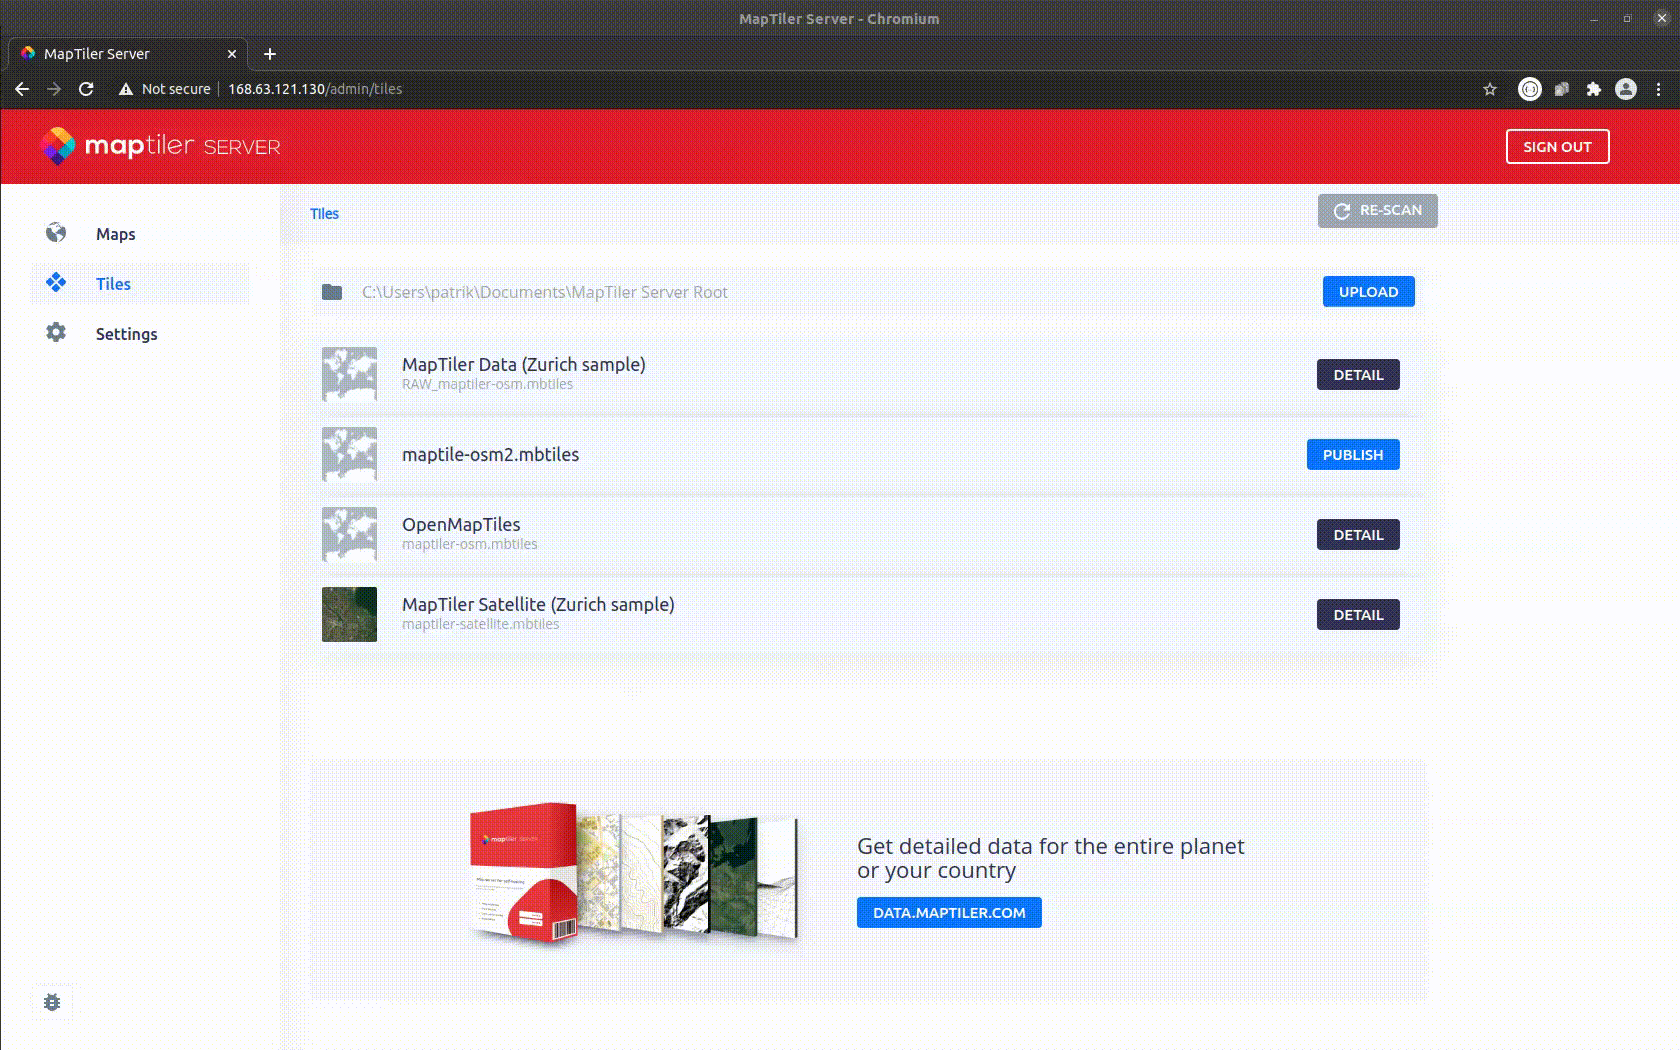This screenshot has height=1050, width=1680.
Task: Reload the page with refresh icon
Action: pos(86,89)
